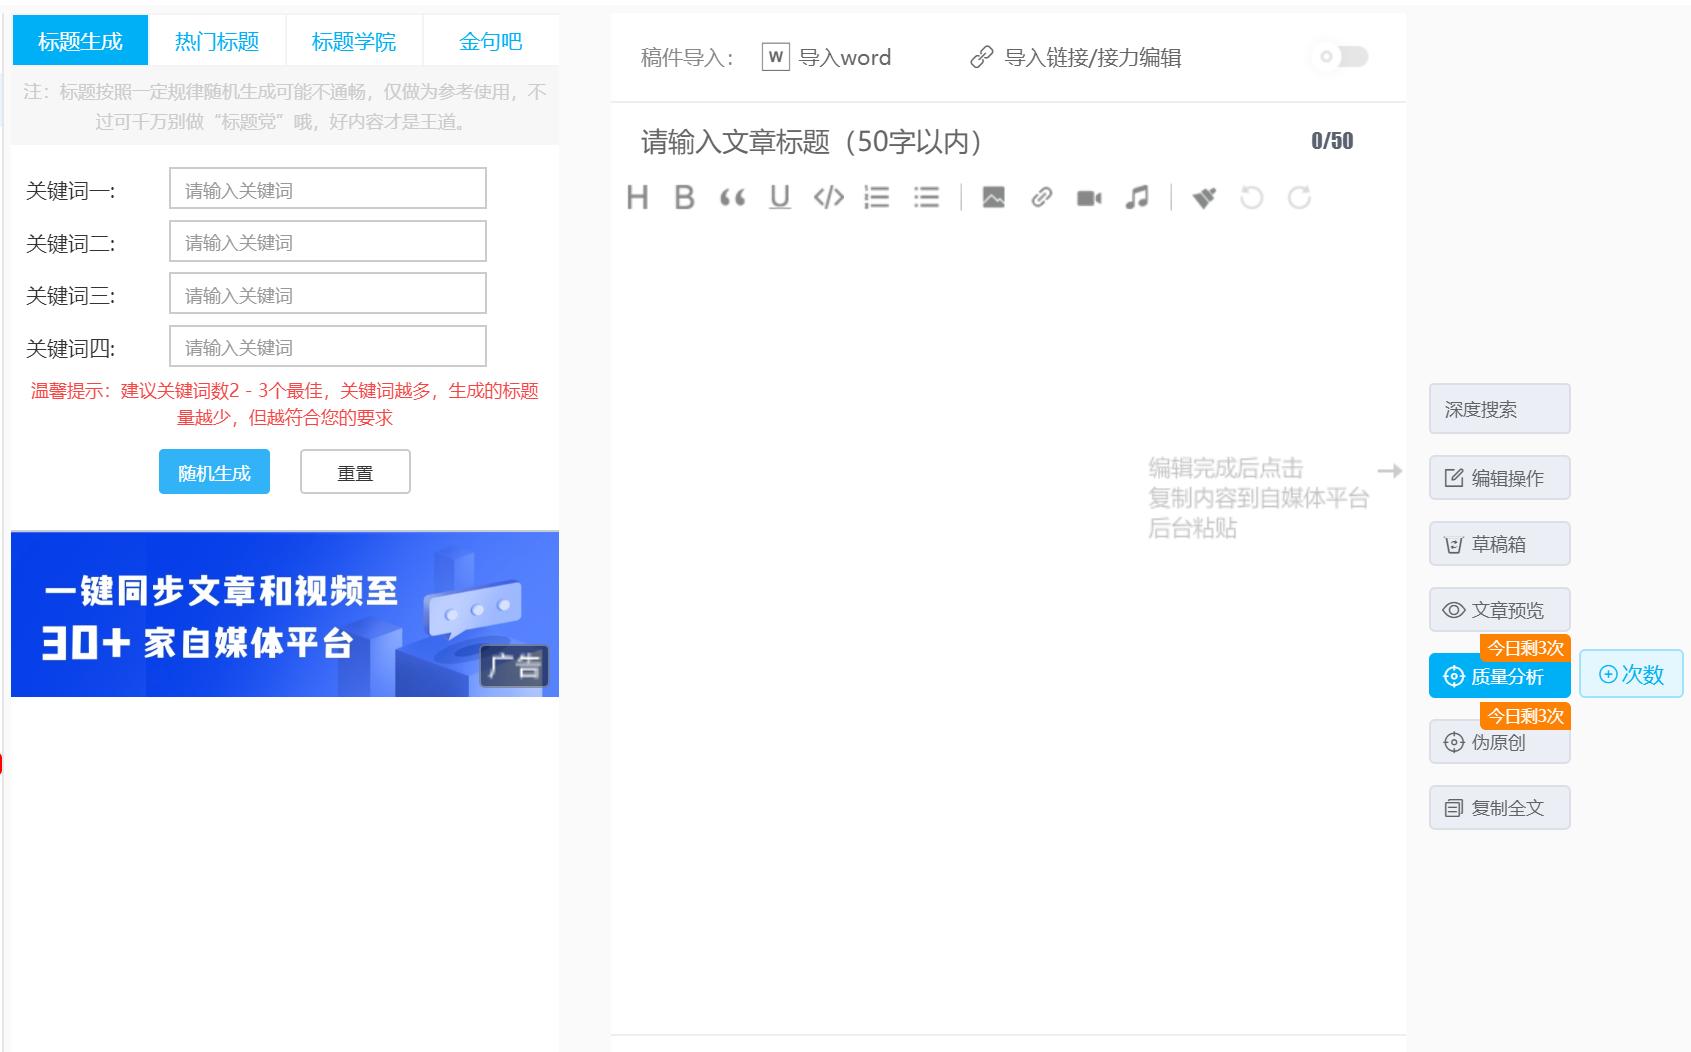Insert music using the music note icon
The height and width of the screenshot is (1052, 1691).
click(1137, 197)
